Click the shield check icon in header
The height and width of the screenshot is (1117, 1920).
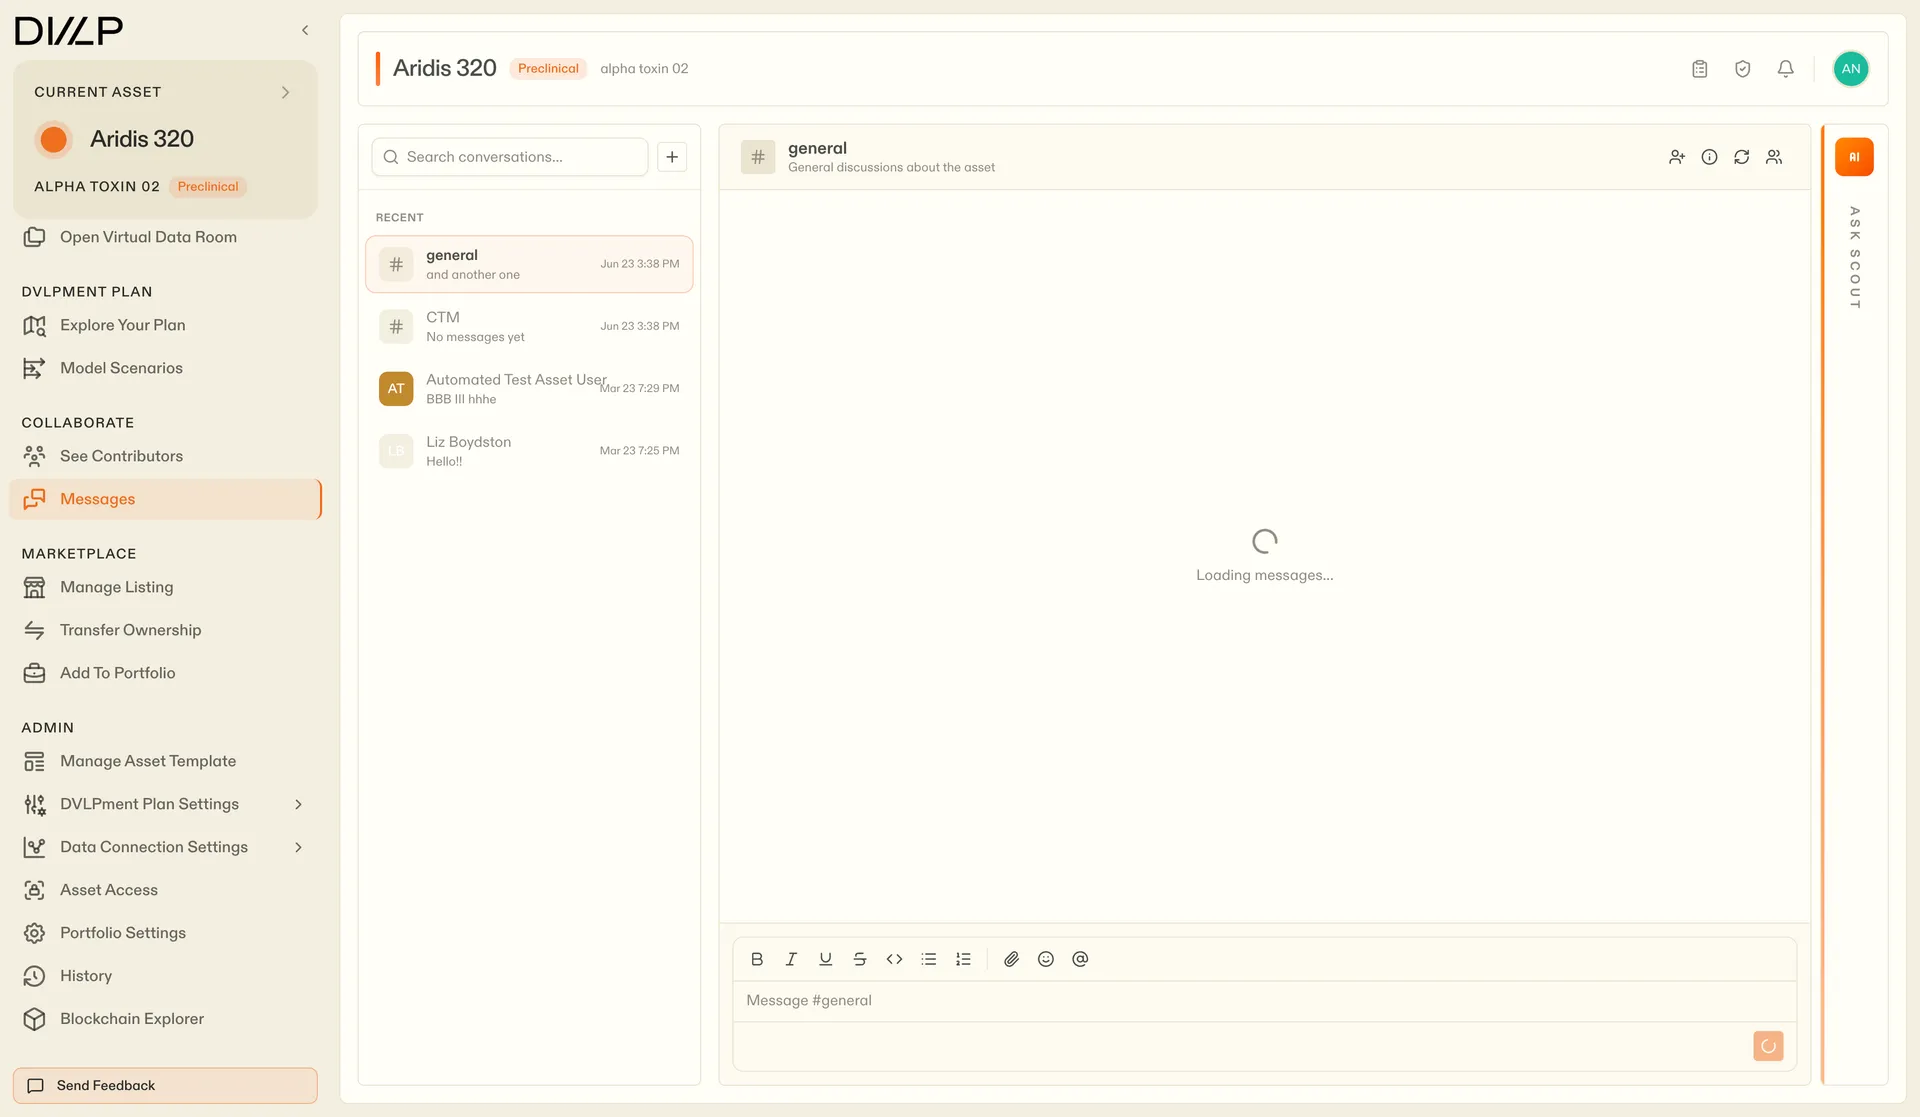tap(1742, 69)
